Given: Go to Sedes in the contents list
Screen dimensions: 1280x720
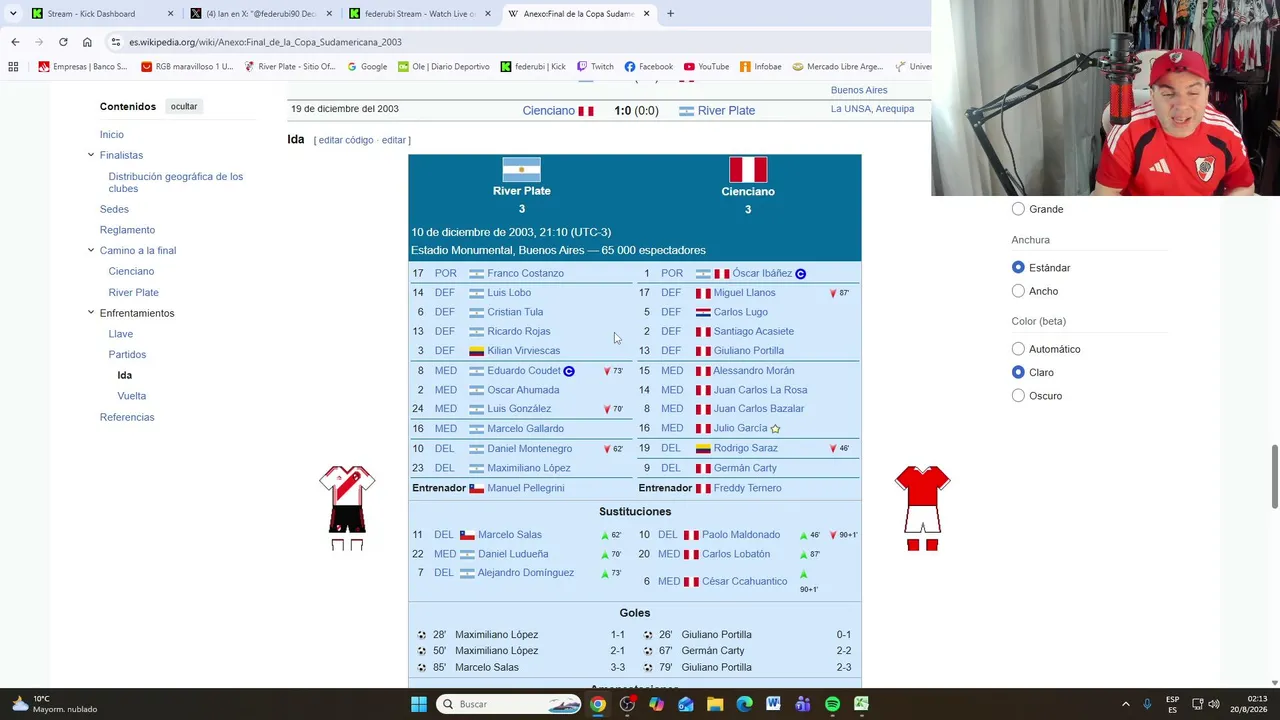Looking at the screenshot, I should tap(114, 209).
